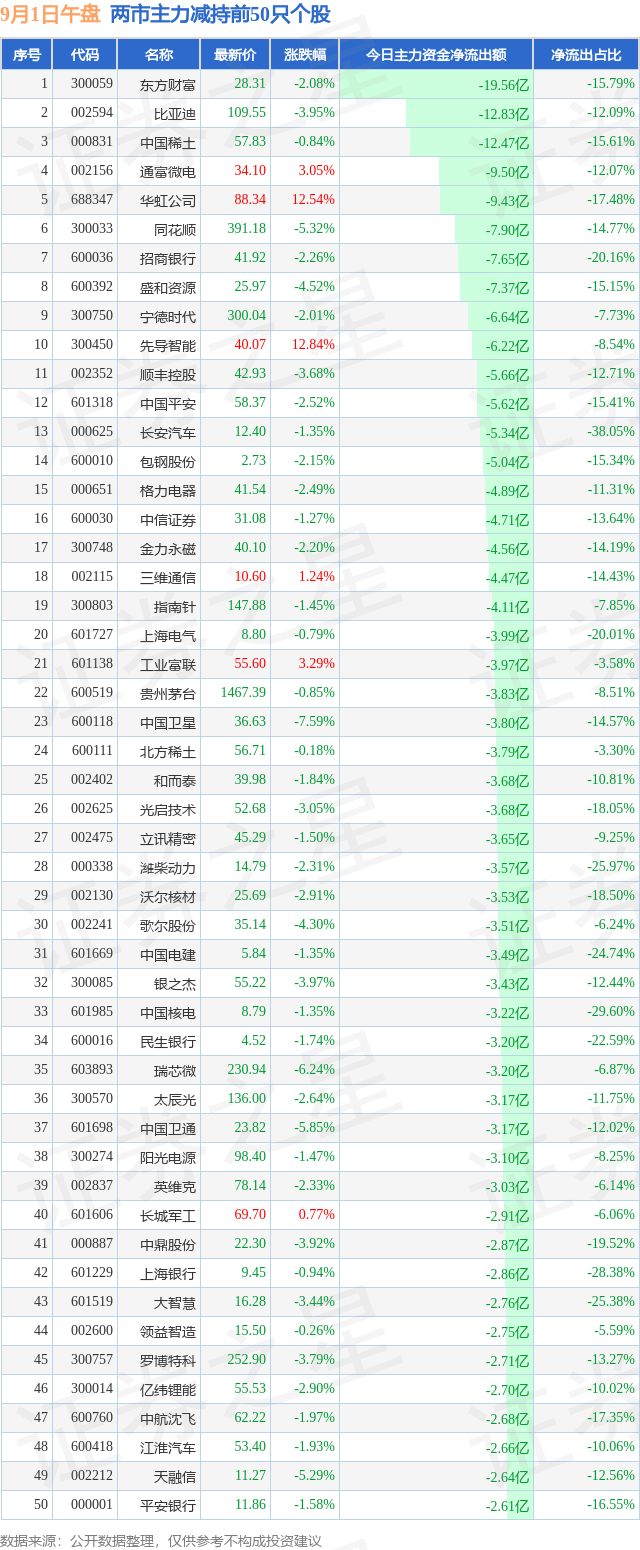The width and height of the screenshot is (640, 1550).
Task: Click stock name 盛和资源
Action: [x=169, y=287]
